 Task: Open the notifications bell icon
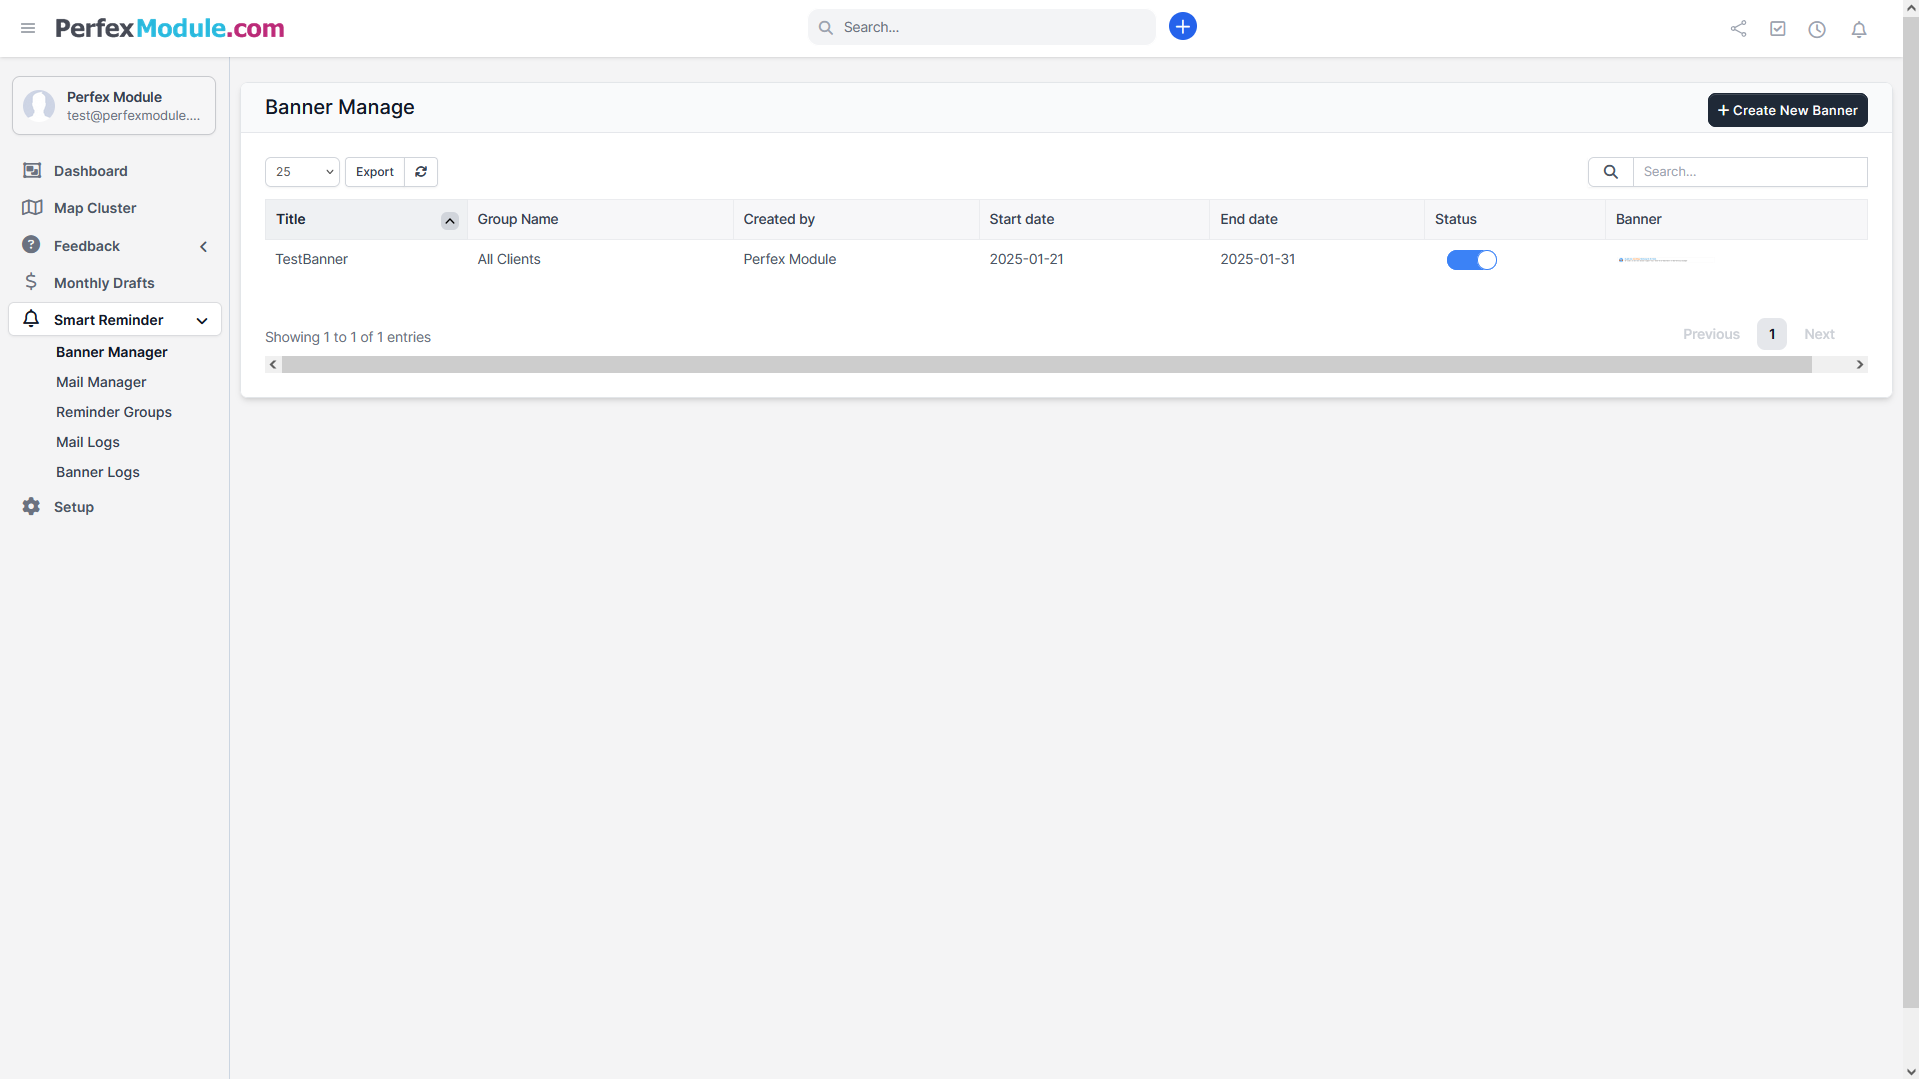[x=1858, y=29]
